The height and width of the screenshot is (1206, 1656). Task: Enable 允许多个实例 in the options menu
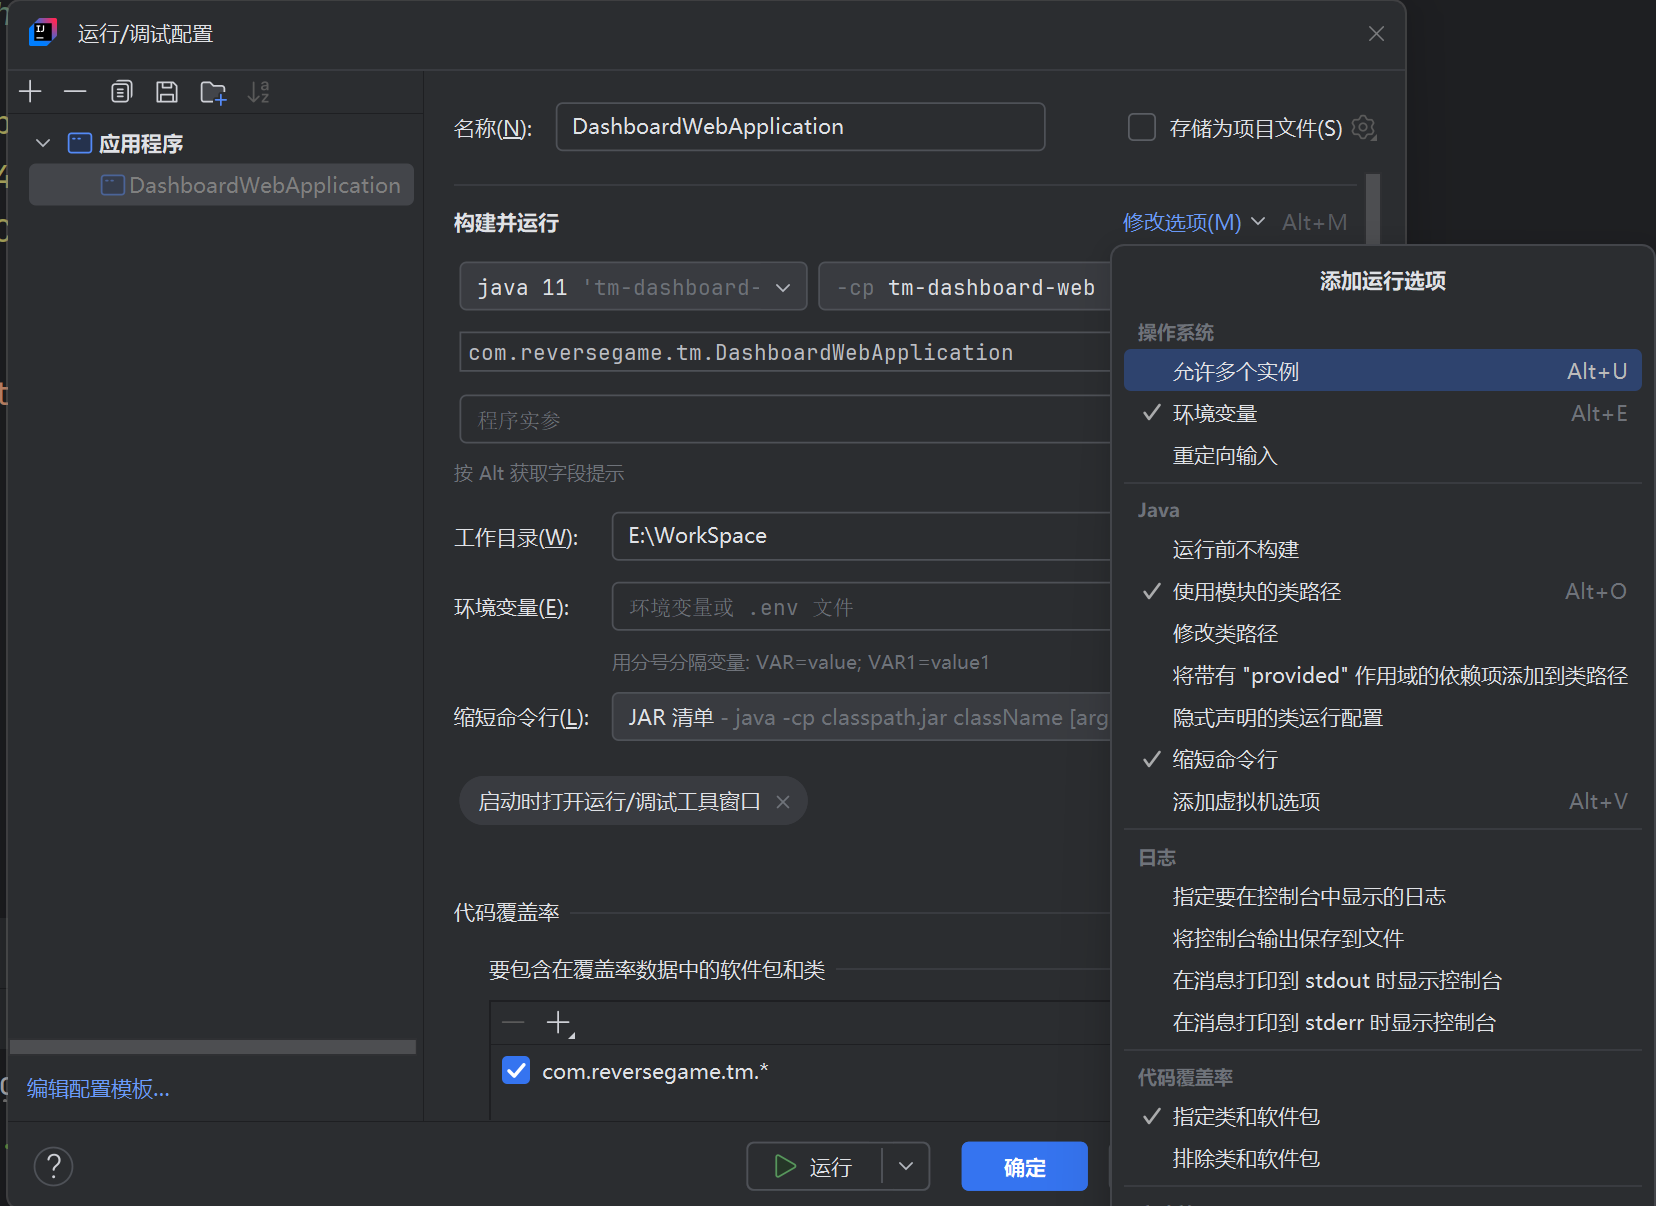[1235, 370]
